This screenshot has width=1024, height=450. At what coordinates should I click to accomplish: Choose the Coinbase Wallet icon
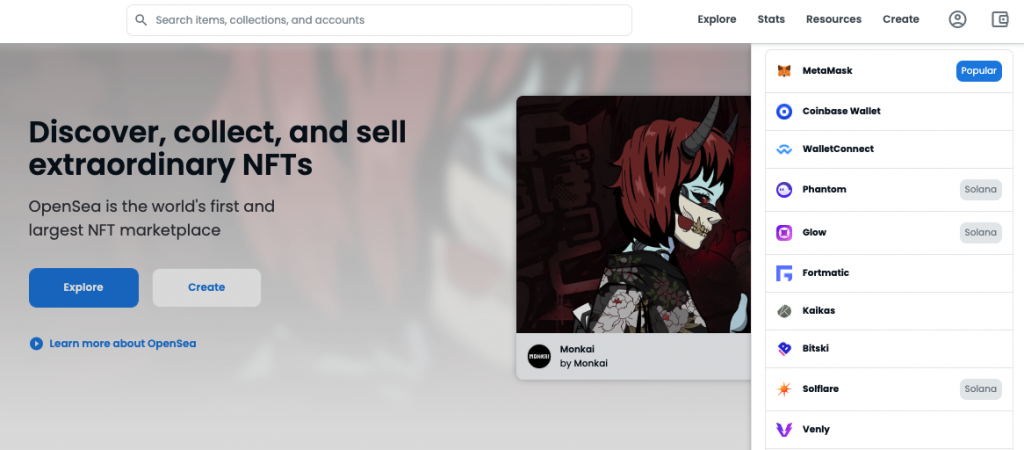click(x=784, y=111)
